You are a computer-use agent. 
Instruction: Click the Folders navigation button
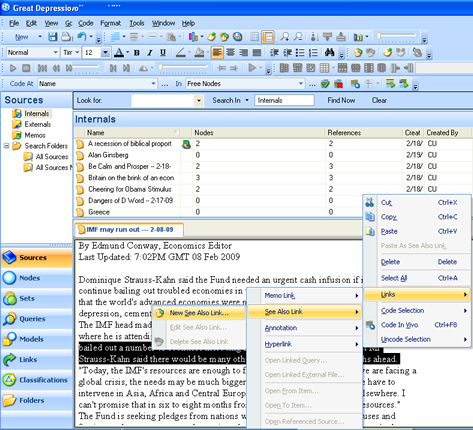point(37,400)
